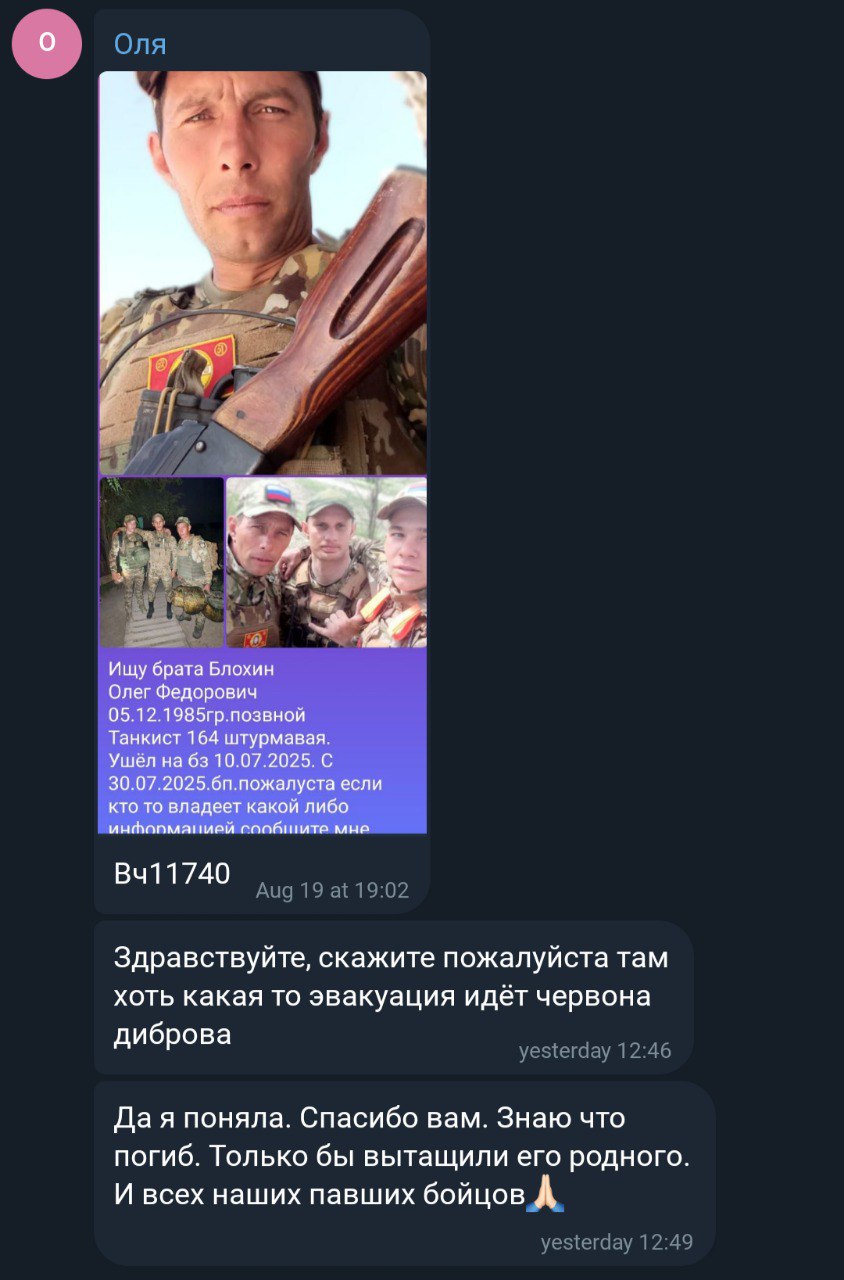The width and height of the screenshot is (844, 1280).
Task: Select the message starting "Да я поняла"
Action: point(404,1172)
